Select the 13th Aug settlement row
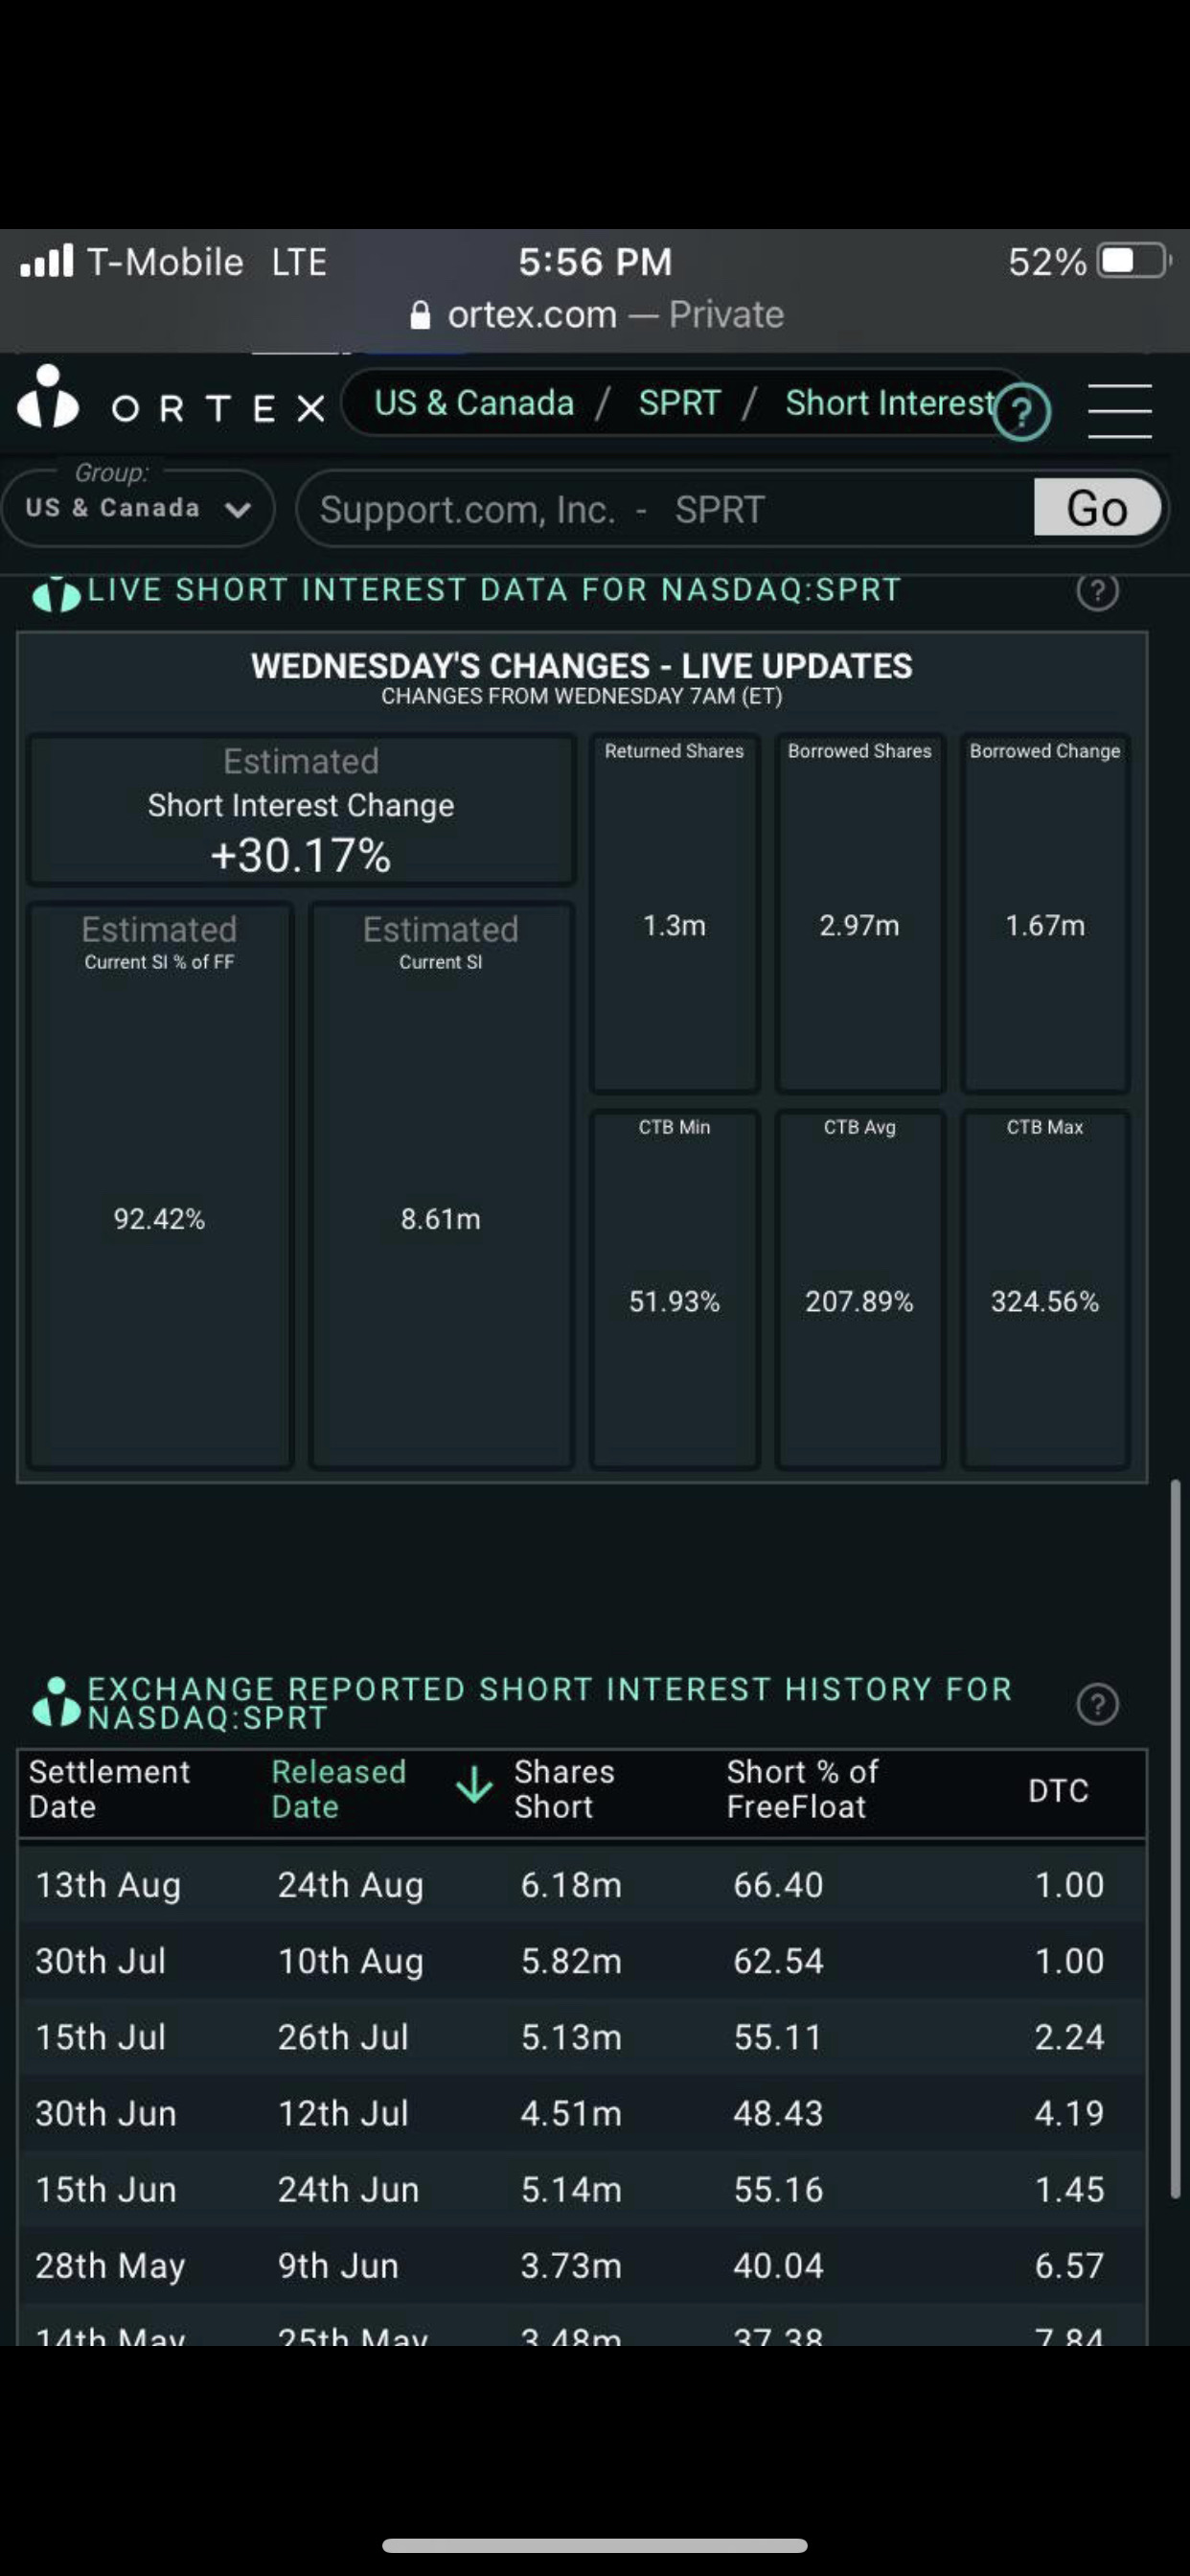The height and width of the screenshot is (2576, 1190). (582, 1884)
